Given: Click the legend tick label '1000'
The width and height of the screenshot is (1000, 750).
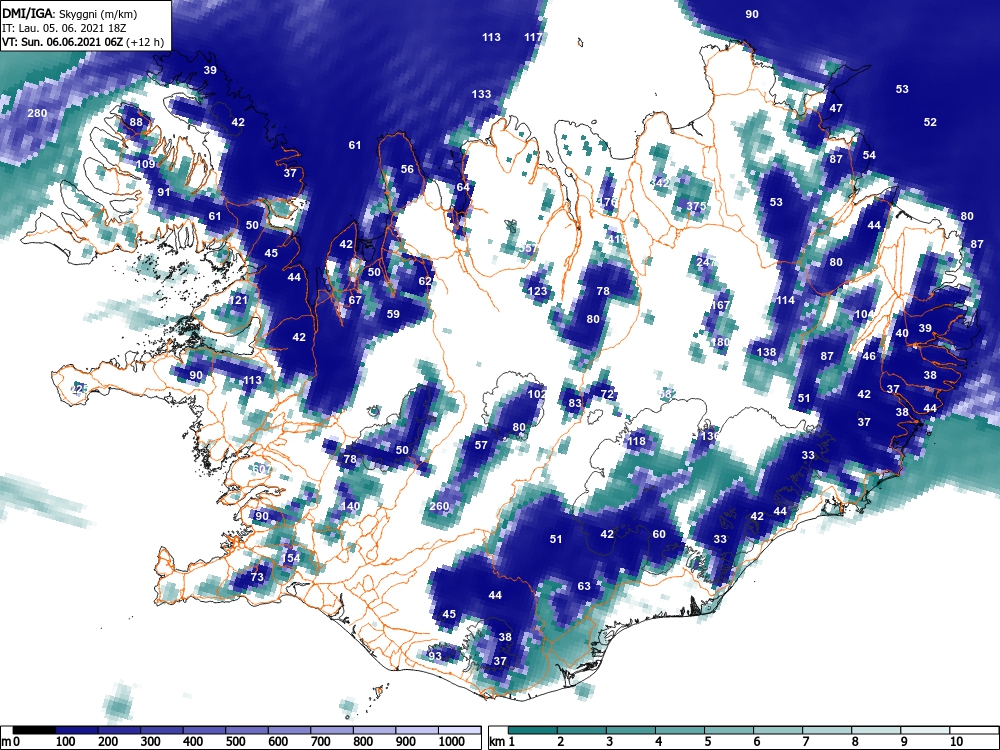Looking at the screenshot, I should coord(452,742).
